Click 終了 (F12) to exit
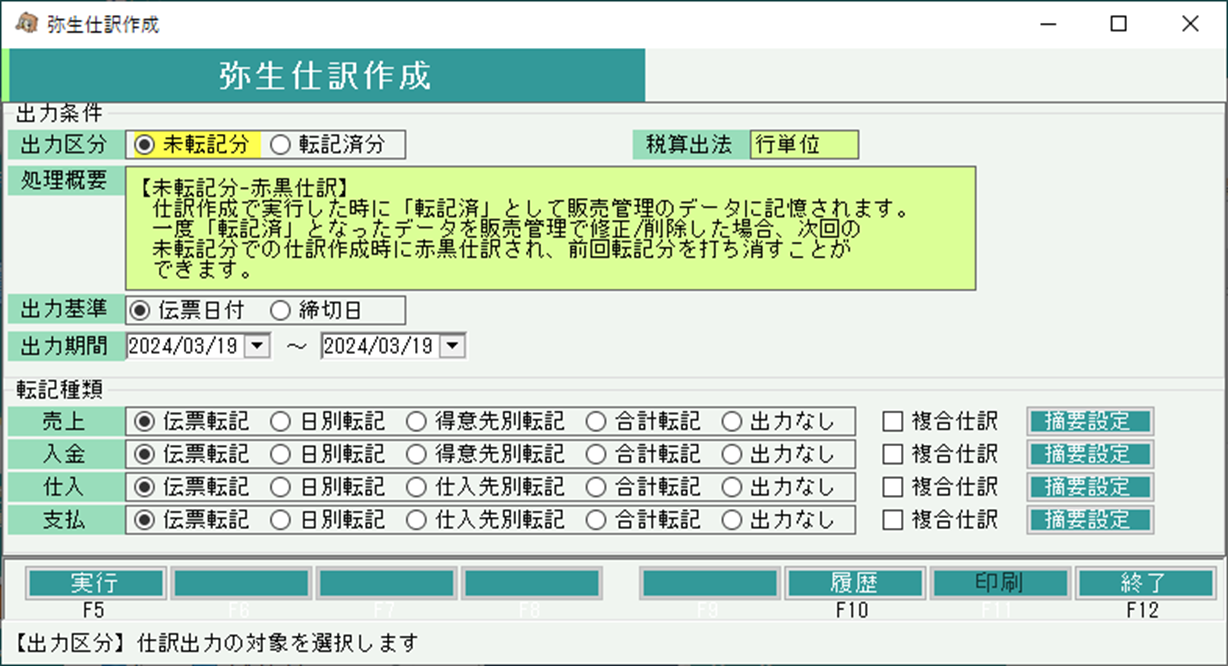Viewport: 1228px width, 666px height. pyautogui.click(x=1143, y=583)
